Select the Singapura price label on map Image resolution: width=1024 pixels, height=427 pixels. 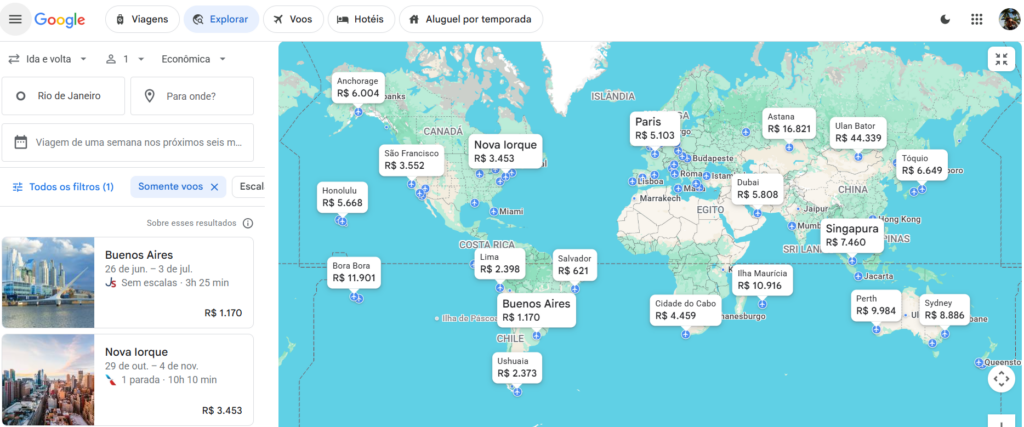[852, 236]
